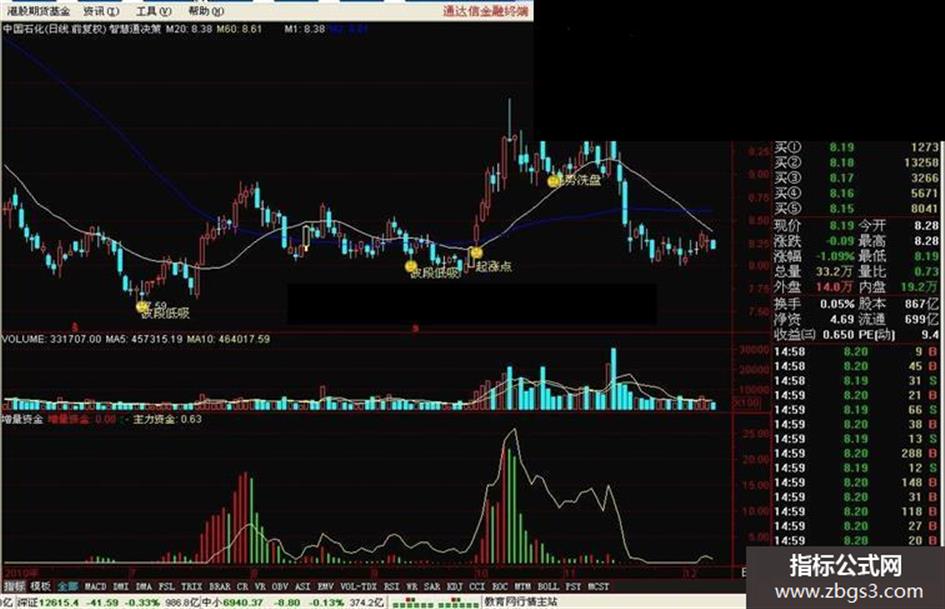Select the KDJ indicator tab

[x=455, y=586]
